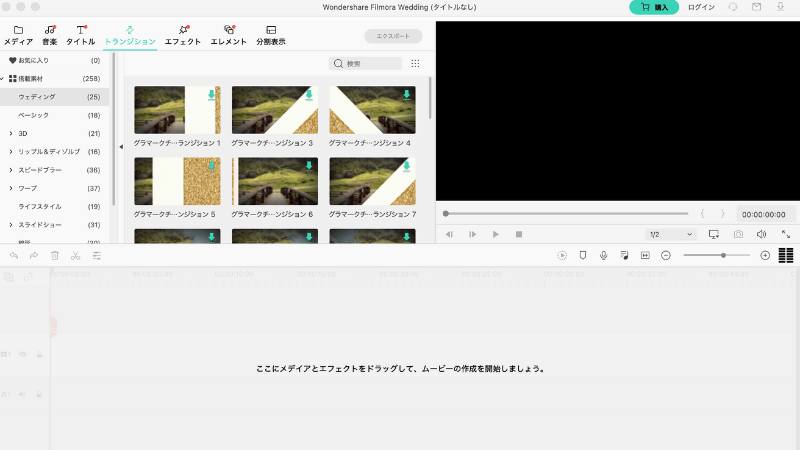Adjust the timeline zoom slider
Viewport: 800px width, 450px height.
tap(716, 255)
